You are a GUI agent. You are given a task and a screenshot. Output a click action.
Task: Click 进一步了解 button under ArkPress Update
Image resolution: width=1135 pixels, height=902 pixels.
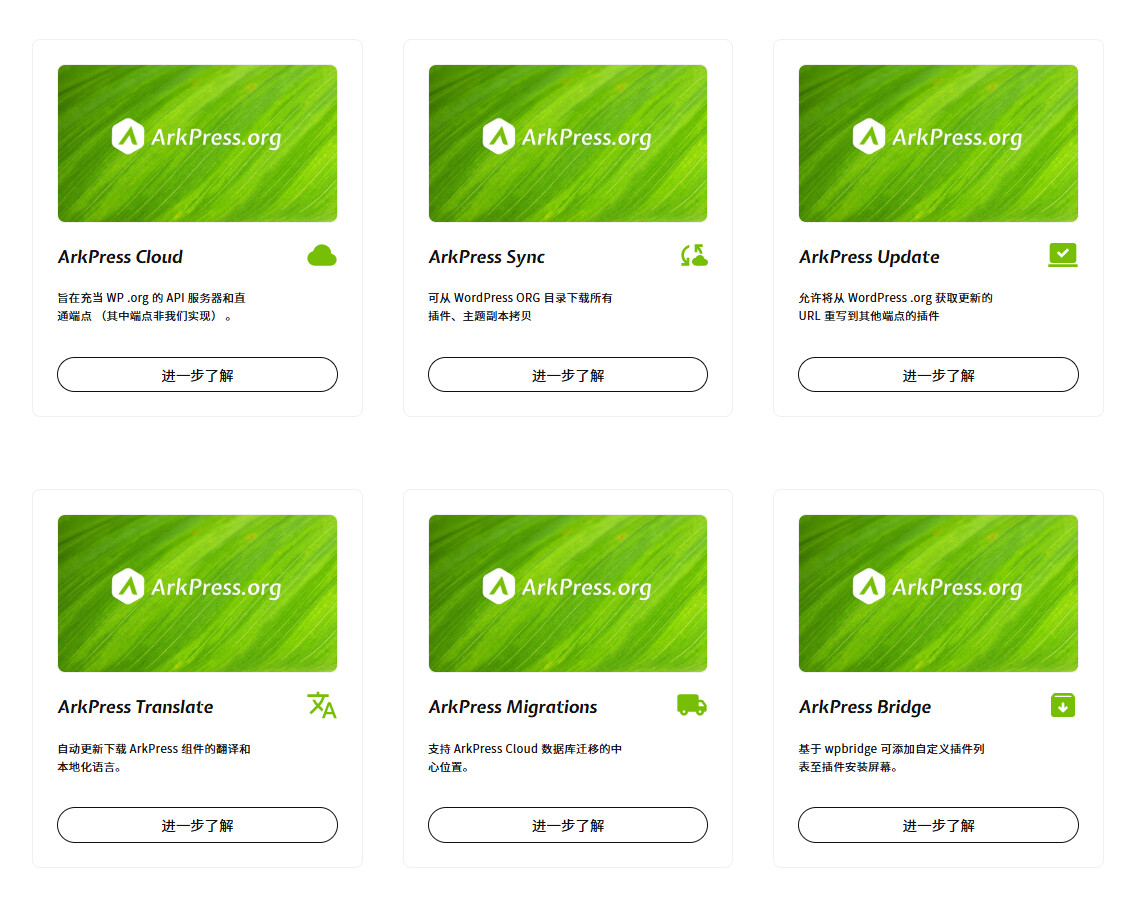click(x=938, y=375)
